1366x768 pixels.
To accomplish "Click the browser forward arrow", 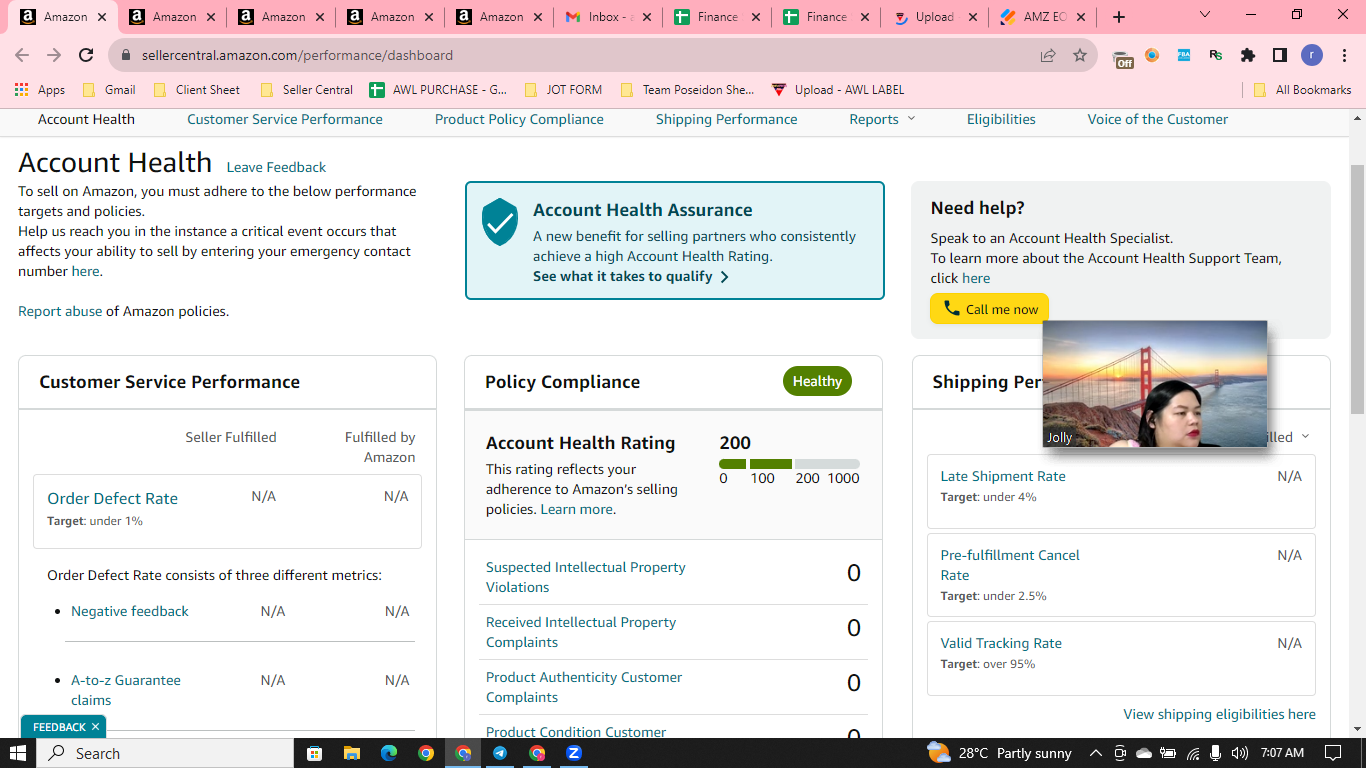I will click(54, 55).
